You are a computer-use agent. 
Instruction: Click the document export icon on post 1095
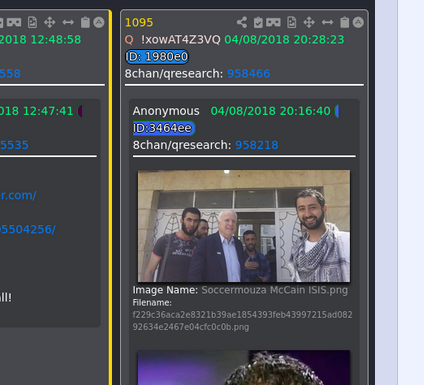click(x=292, y=22)
